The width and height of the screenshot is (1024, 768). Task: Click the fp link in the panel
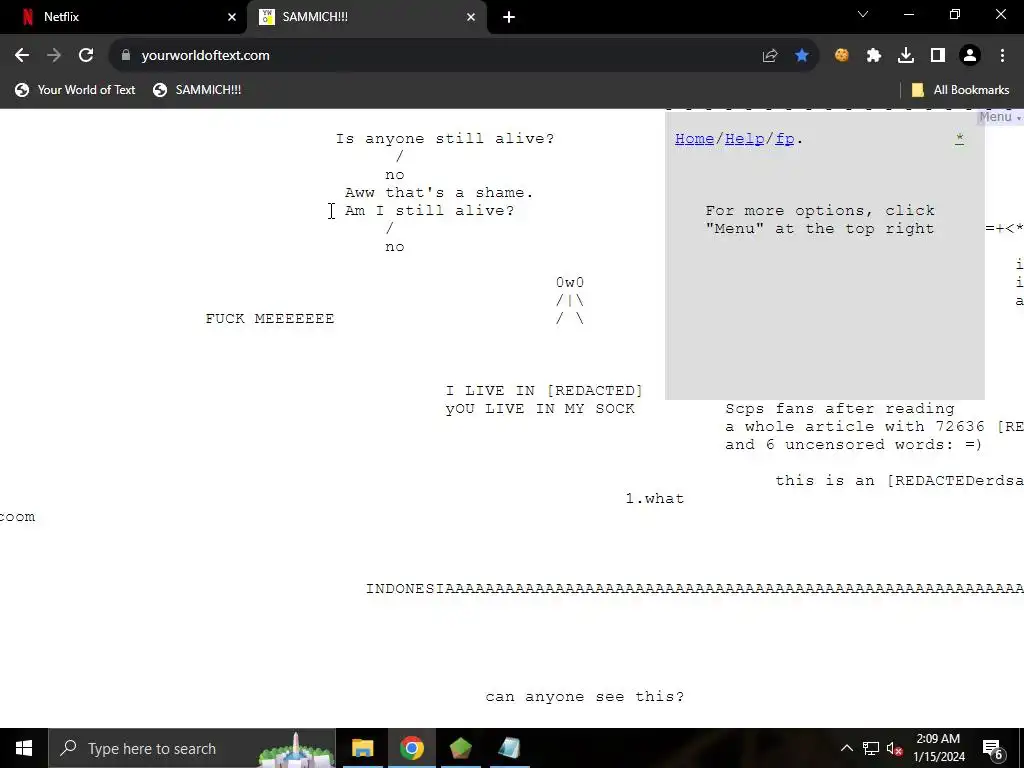click(x=785, y=139)
